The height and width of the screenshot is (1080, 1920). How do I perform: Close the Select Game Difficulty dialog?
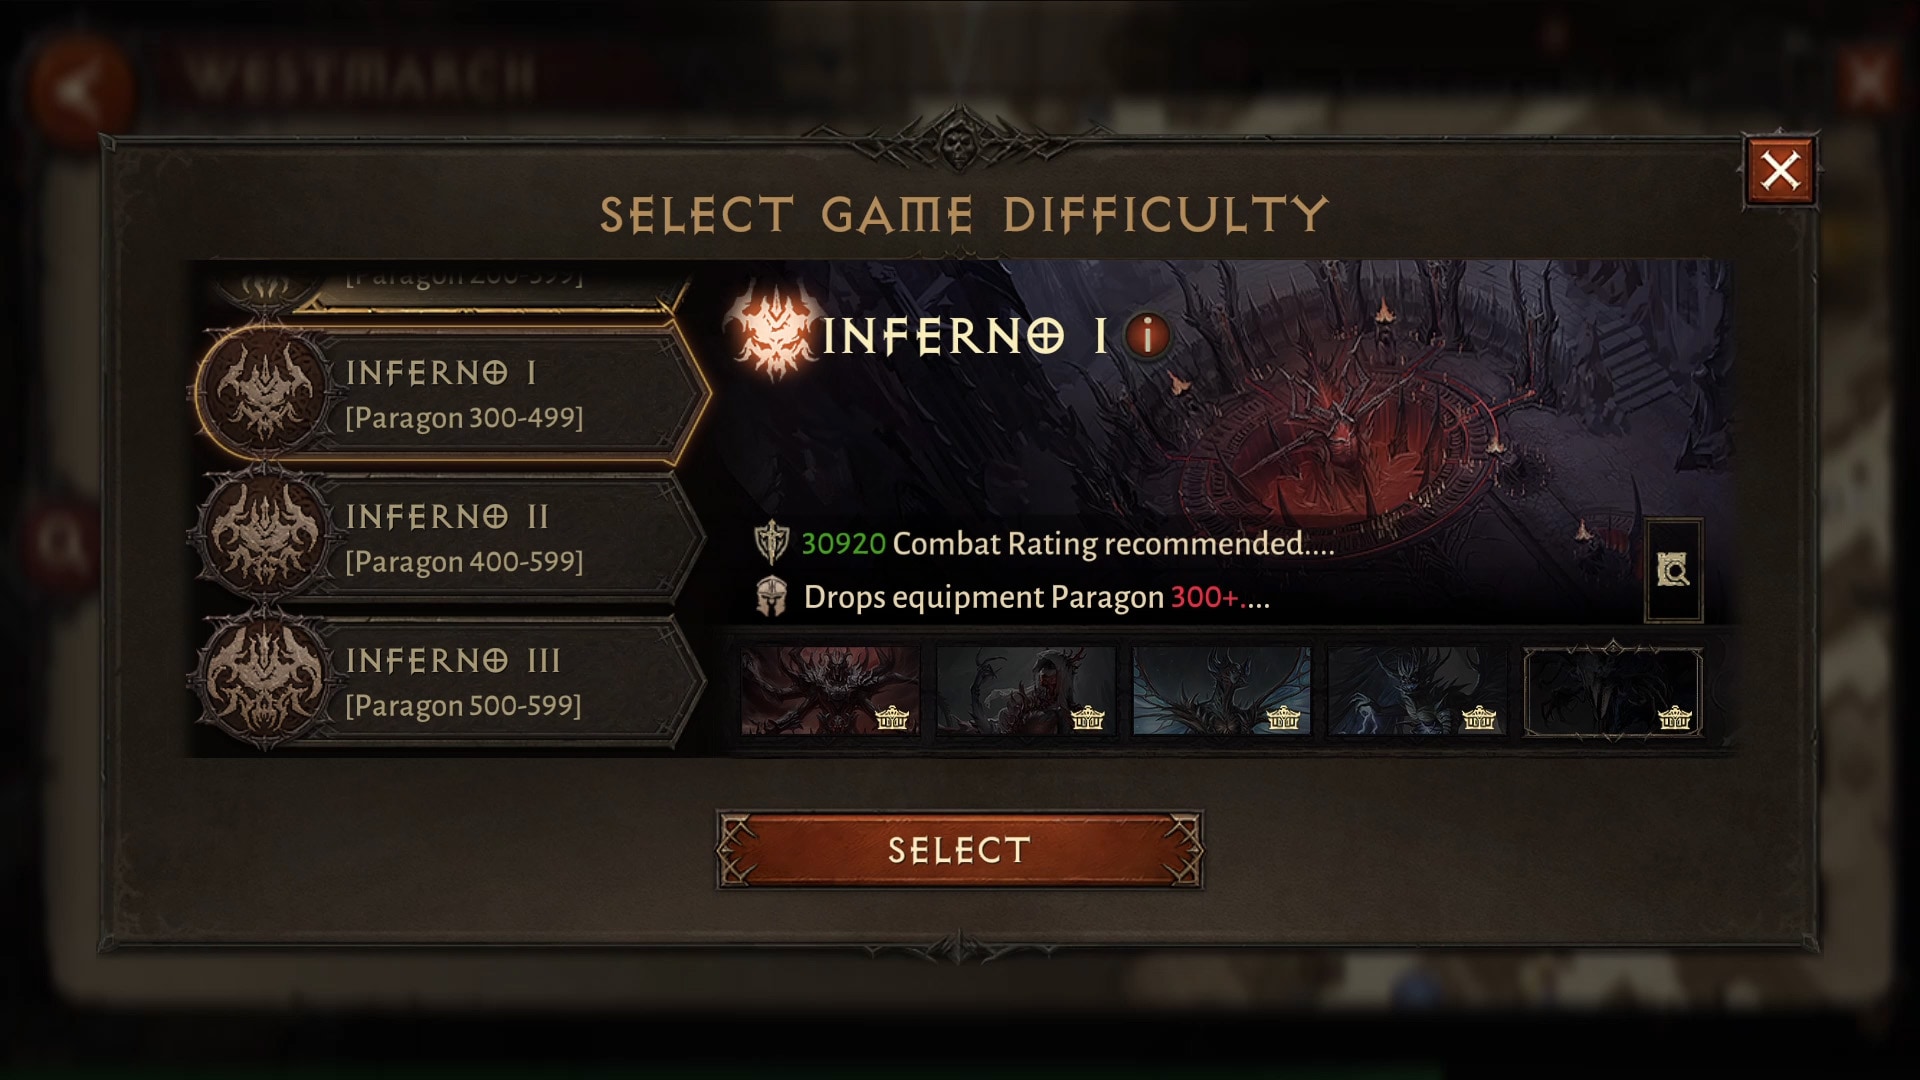coord(1780,170)
